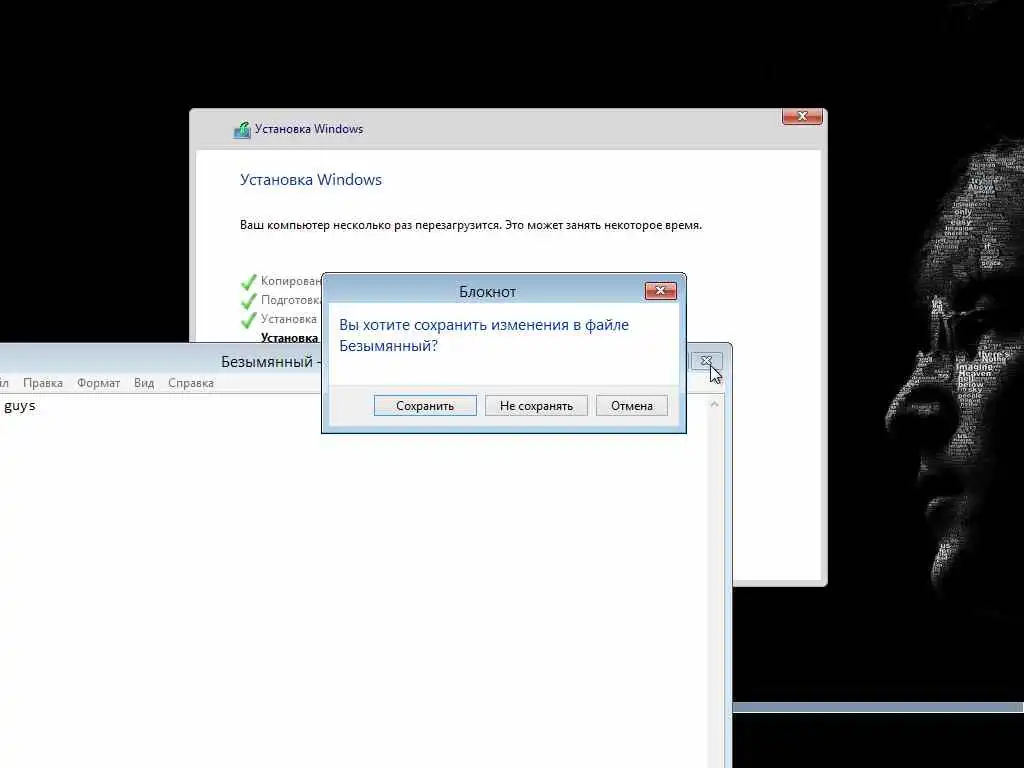Open the Правка menu in Notepad
Viewport: 1024px width, 768px height.
coord(43,383)
